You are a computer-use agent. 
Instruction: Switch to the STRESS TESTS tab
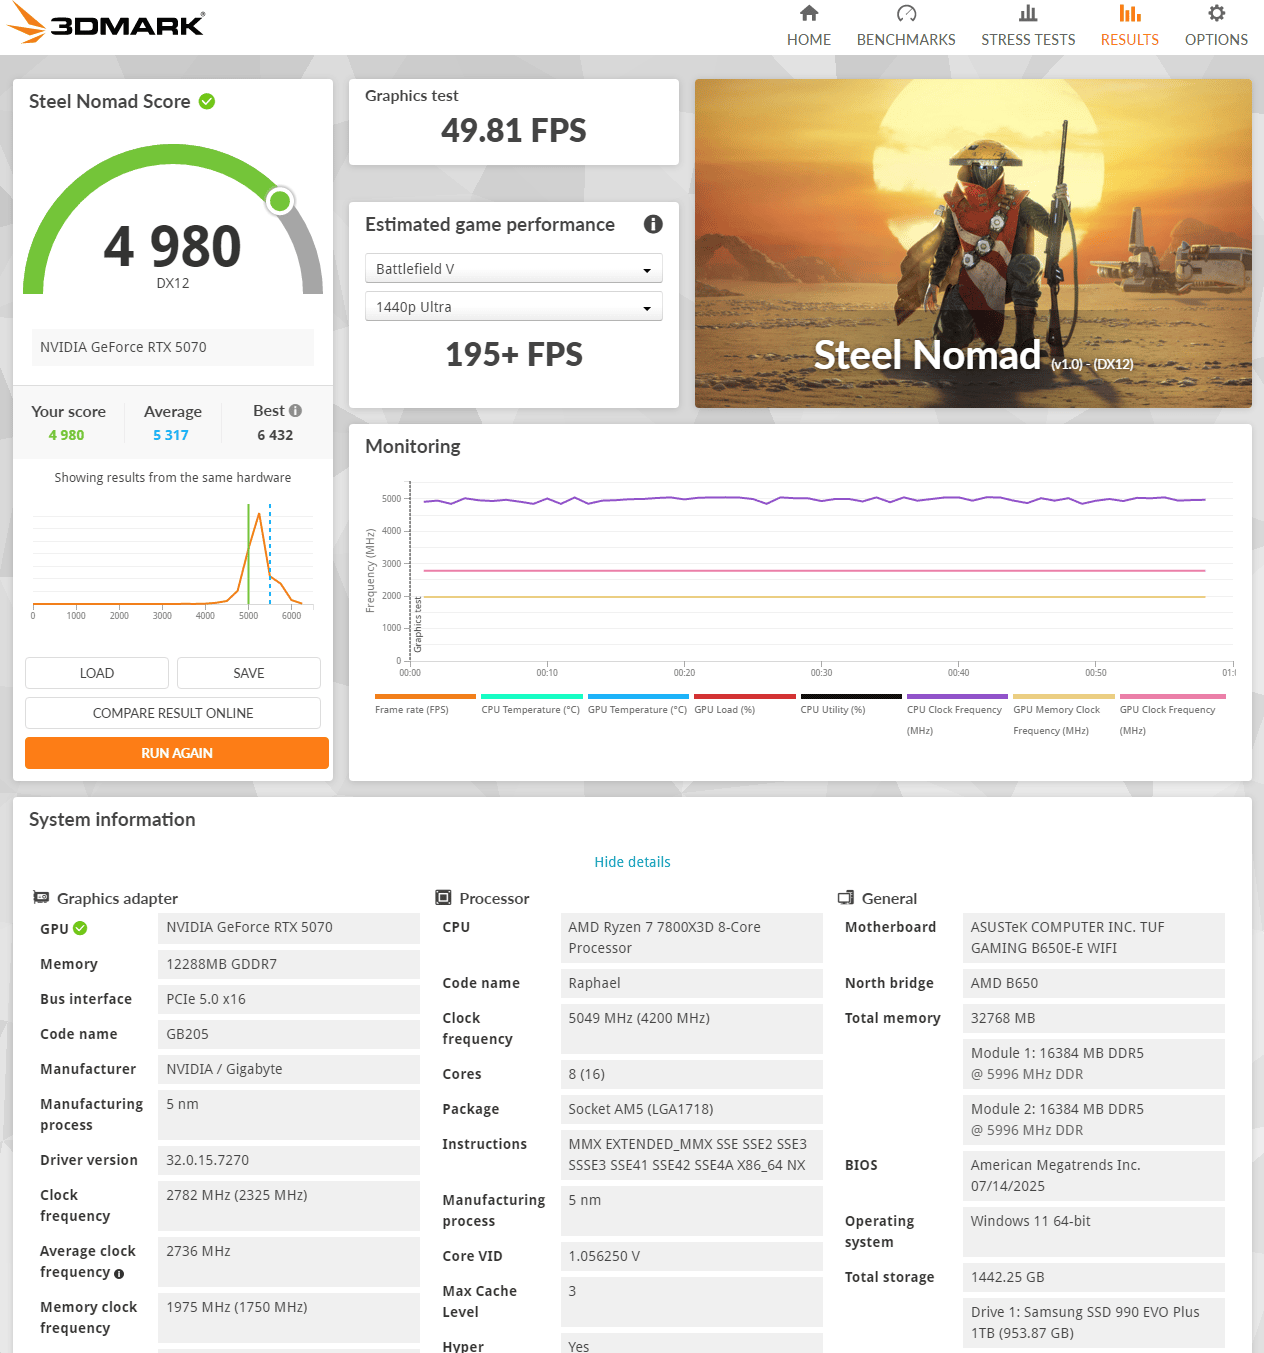1028,40
